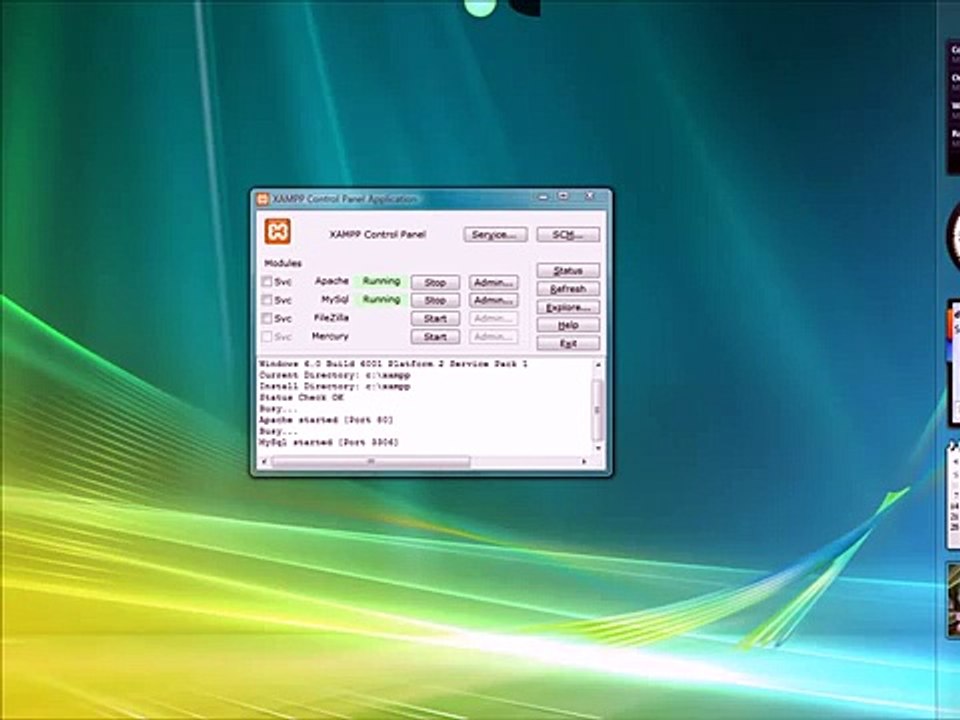Click the 'Current Directory: c:\xampp' log line
Screen dimensions: 960x720
click(335, 375)
